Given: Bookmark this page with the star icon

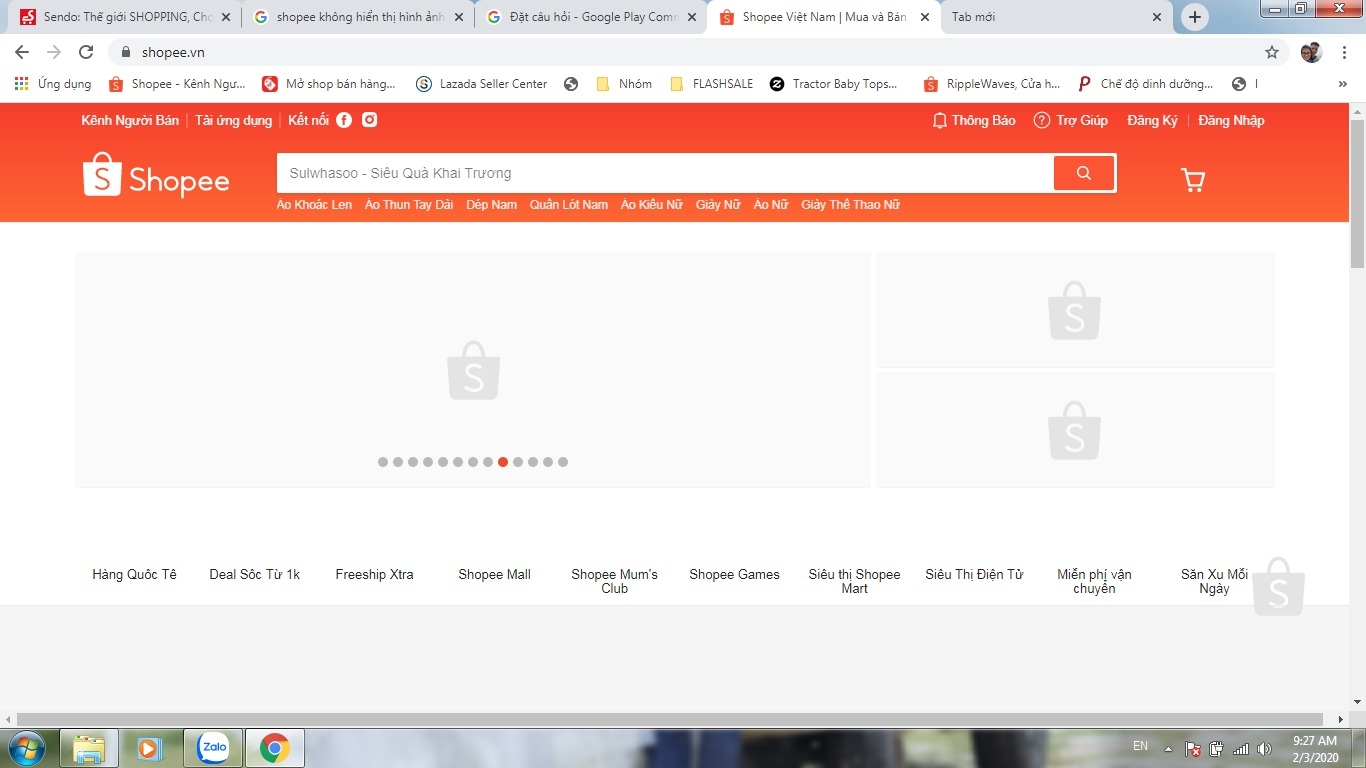Looking at the screenshot, I should point(1272,52).
